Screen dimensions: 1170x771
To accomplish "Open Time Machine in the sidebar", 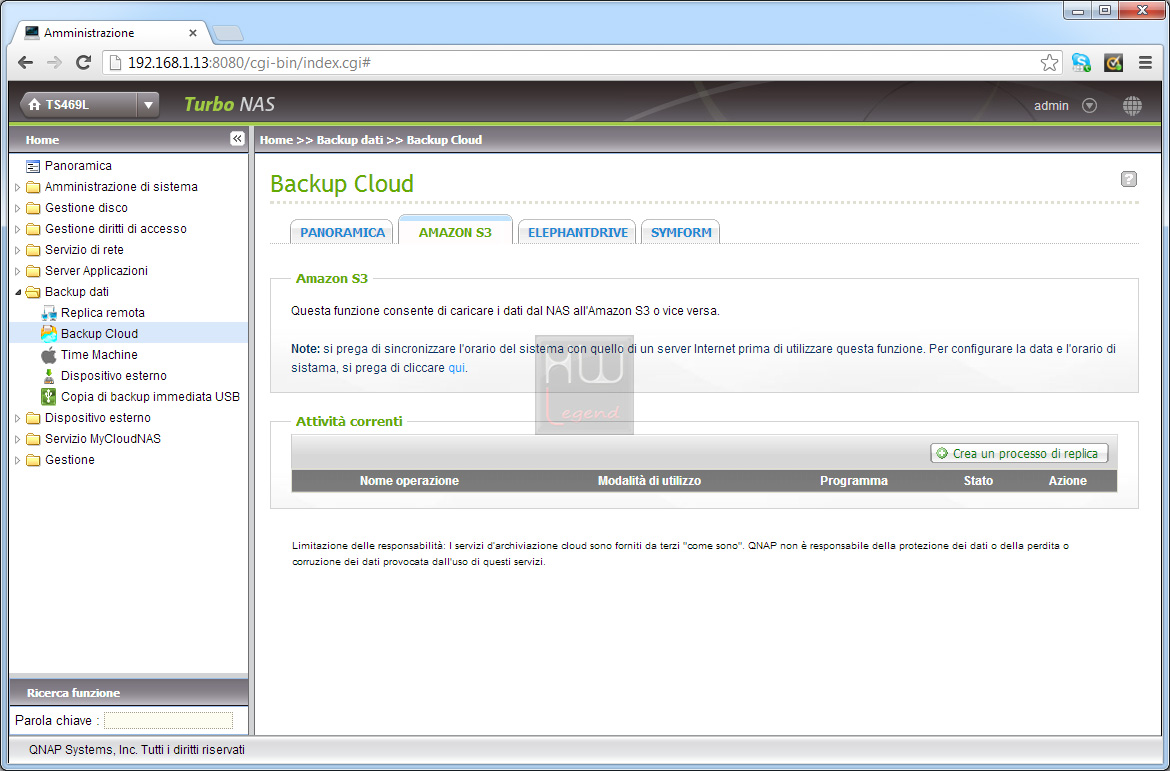I will 99,355.
